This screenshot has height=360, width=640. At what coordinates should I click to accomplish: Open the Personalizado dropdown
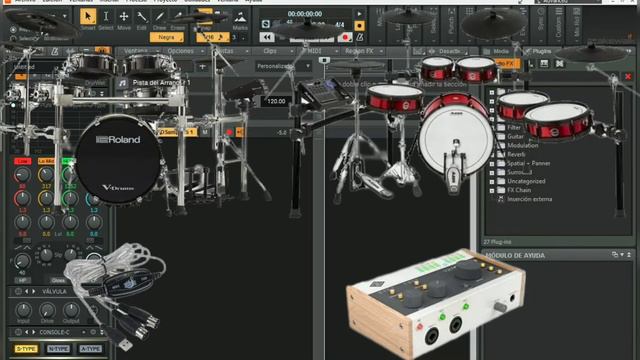tap(283, 66)
